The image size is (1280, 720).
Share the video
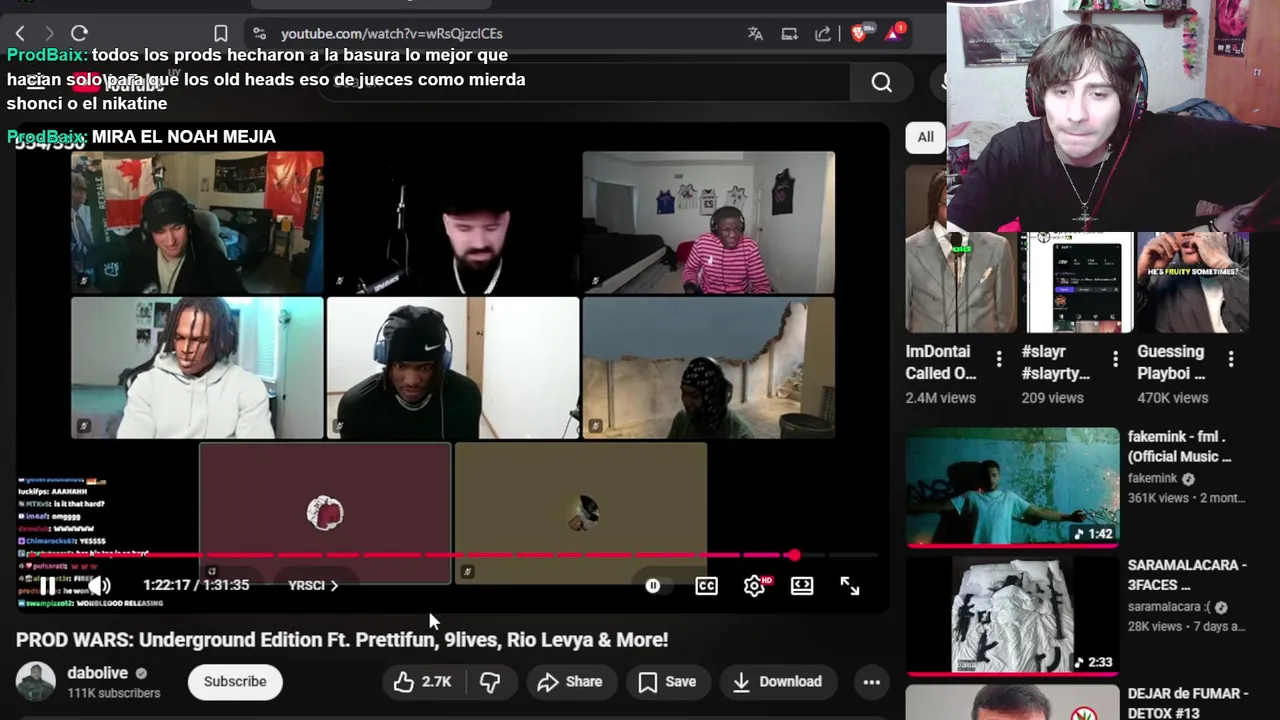(569, 681)
